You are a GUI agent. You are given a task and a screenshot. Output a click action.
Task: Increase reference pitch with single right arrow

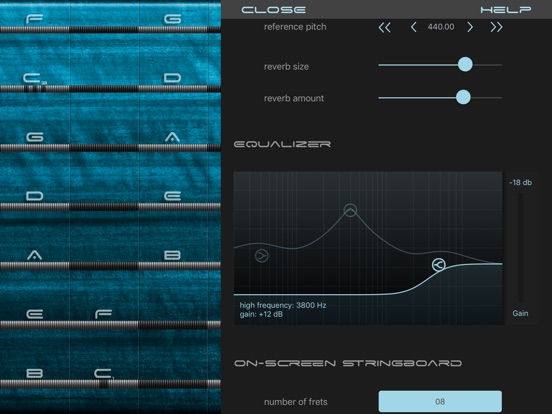tap(470, 27)
